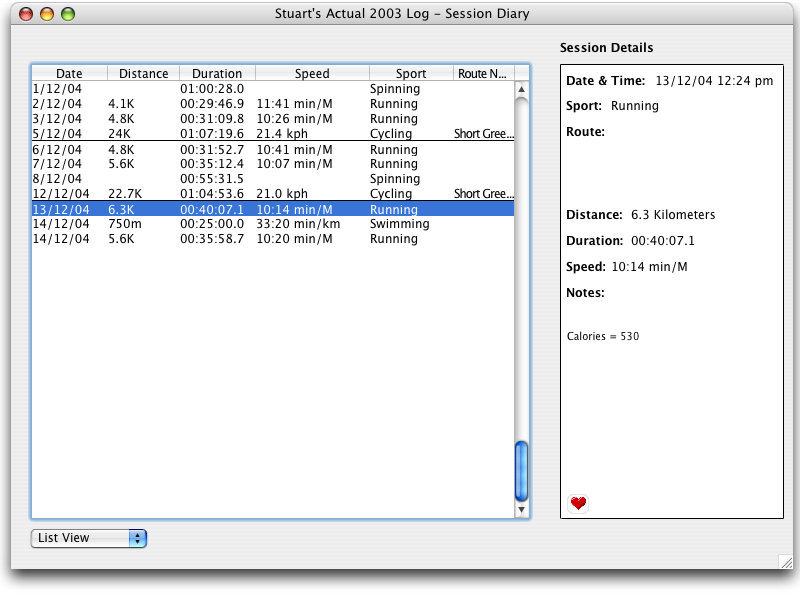The width and height of the screenshot is (800, 600).
Task: Click the blue vertical scrollbar thumb
Action: point(521,471)
